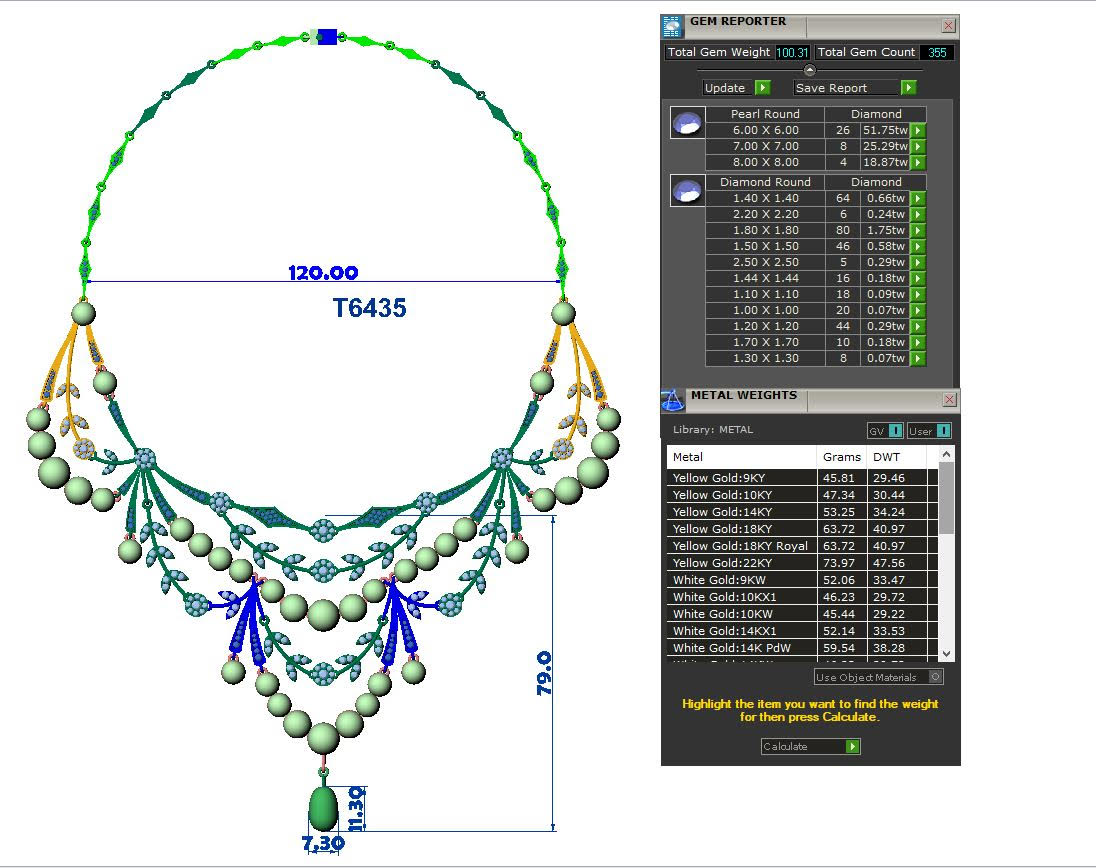Click the Metal Weights panel icon
Image resolution: width=1096 pixels, height=868 pixels.
point(673,400)
